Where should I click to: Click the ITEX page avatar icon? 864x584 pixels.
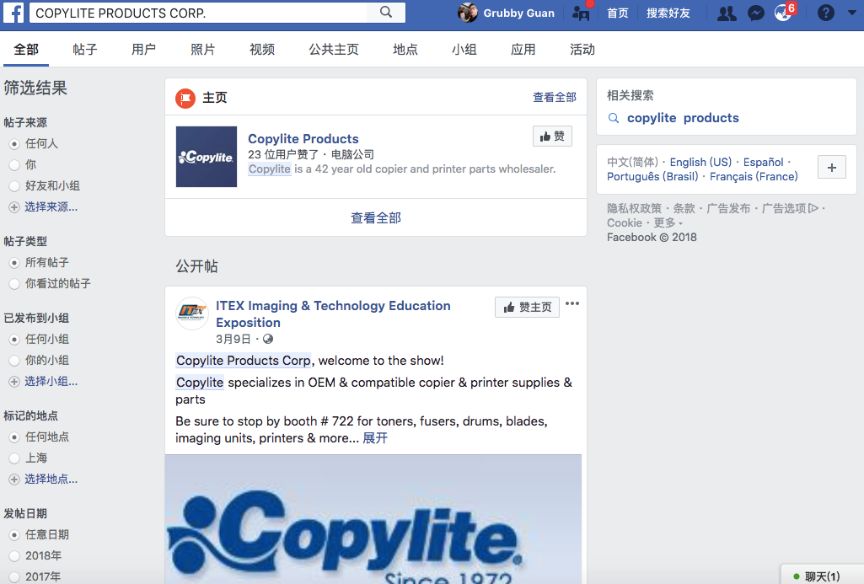pos(192,313)
